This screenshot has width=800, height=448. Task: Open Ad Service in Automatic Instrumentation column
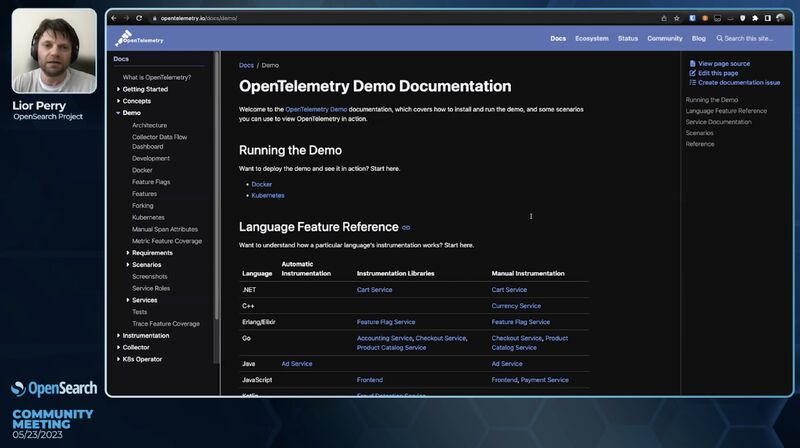296,364
